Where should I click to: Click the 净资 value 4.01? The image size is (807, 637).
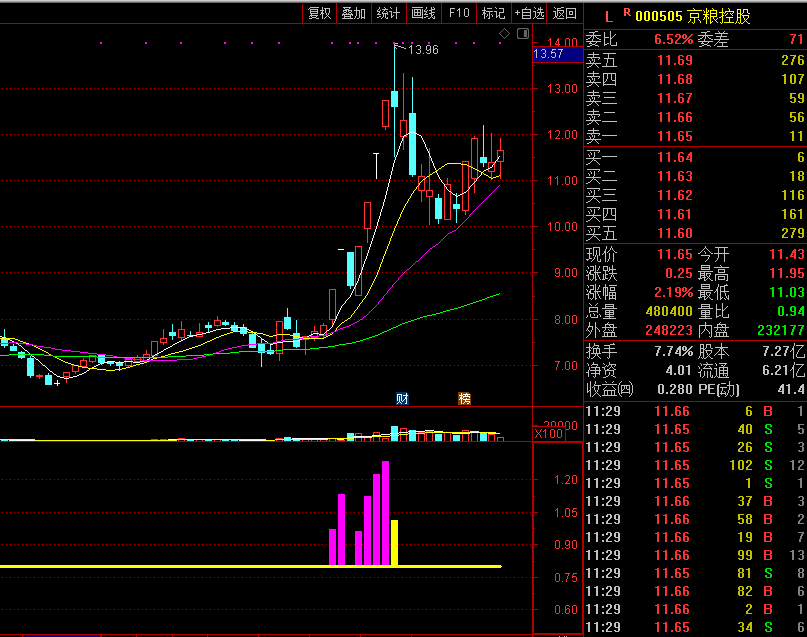point(678,371)
